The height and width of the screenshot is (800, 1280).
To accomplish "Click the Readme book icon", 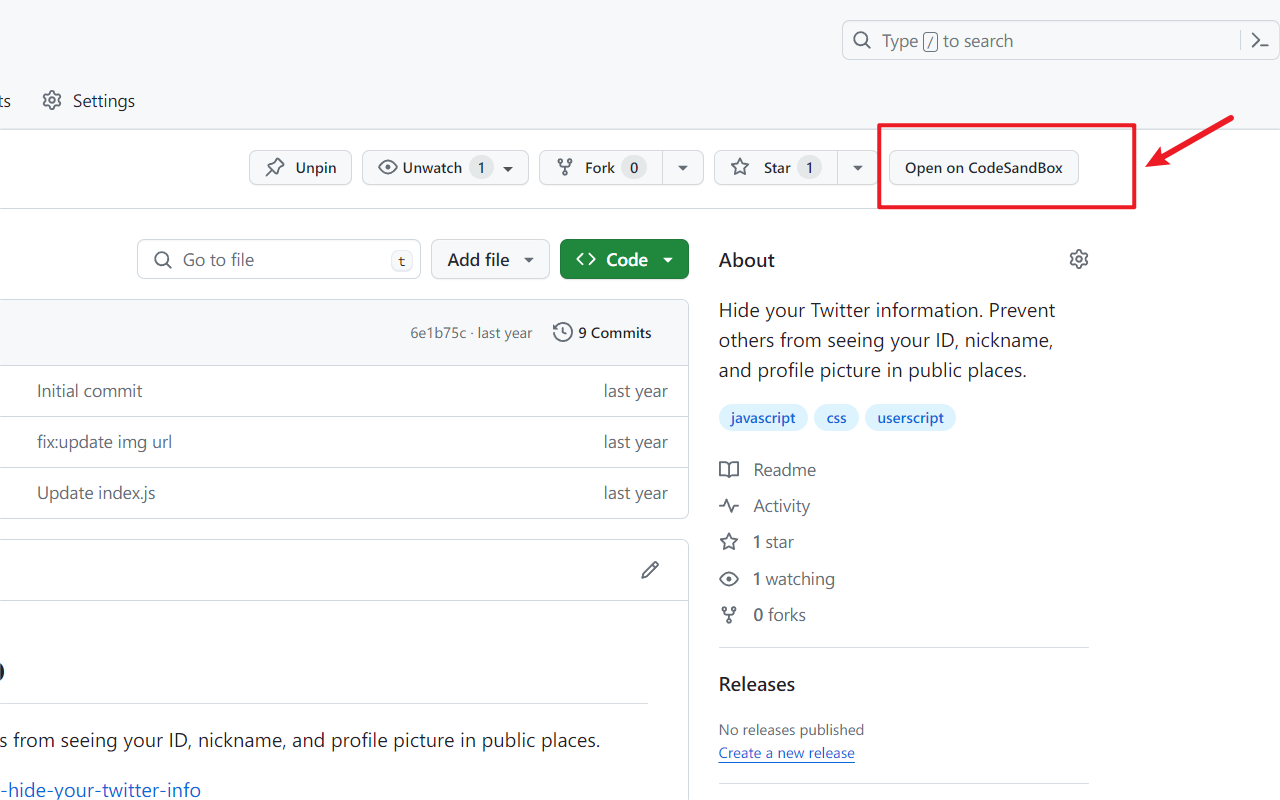I will [x=729, y=470].
